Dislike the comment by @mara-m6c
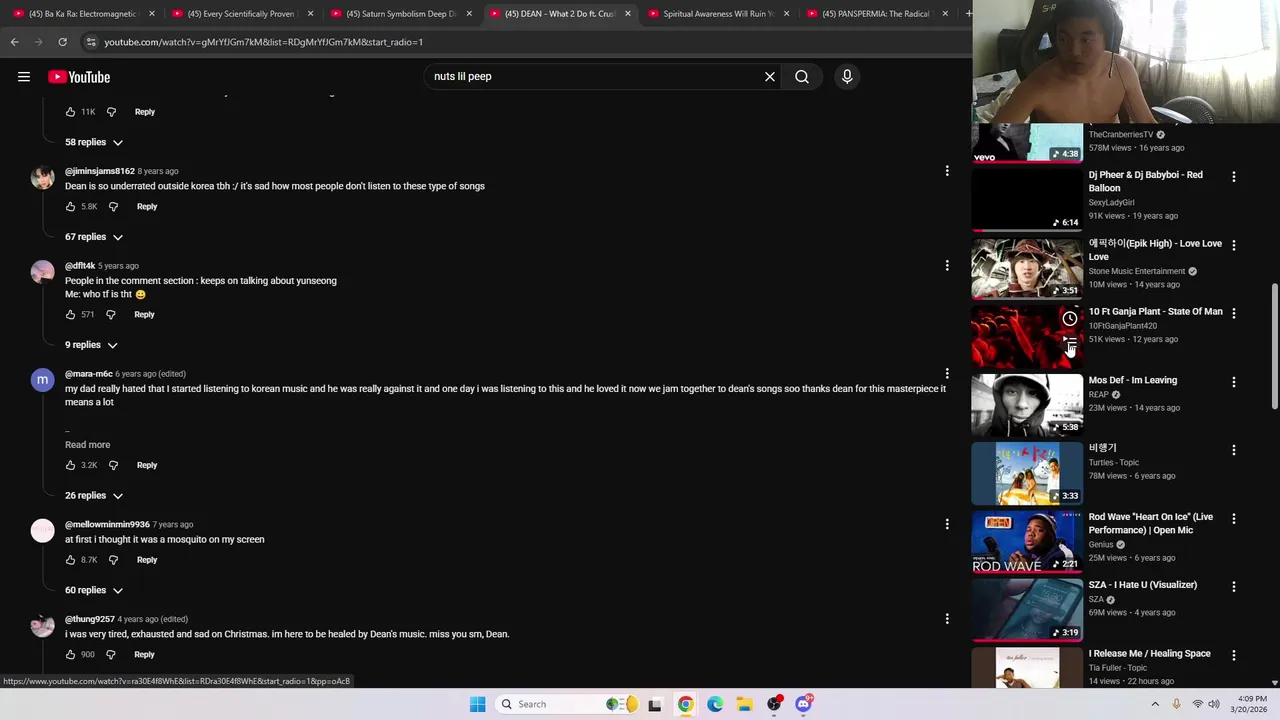This screenshot has height=720, width=1280. [113, 465]
